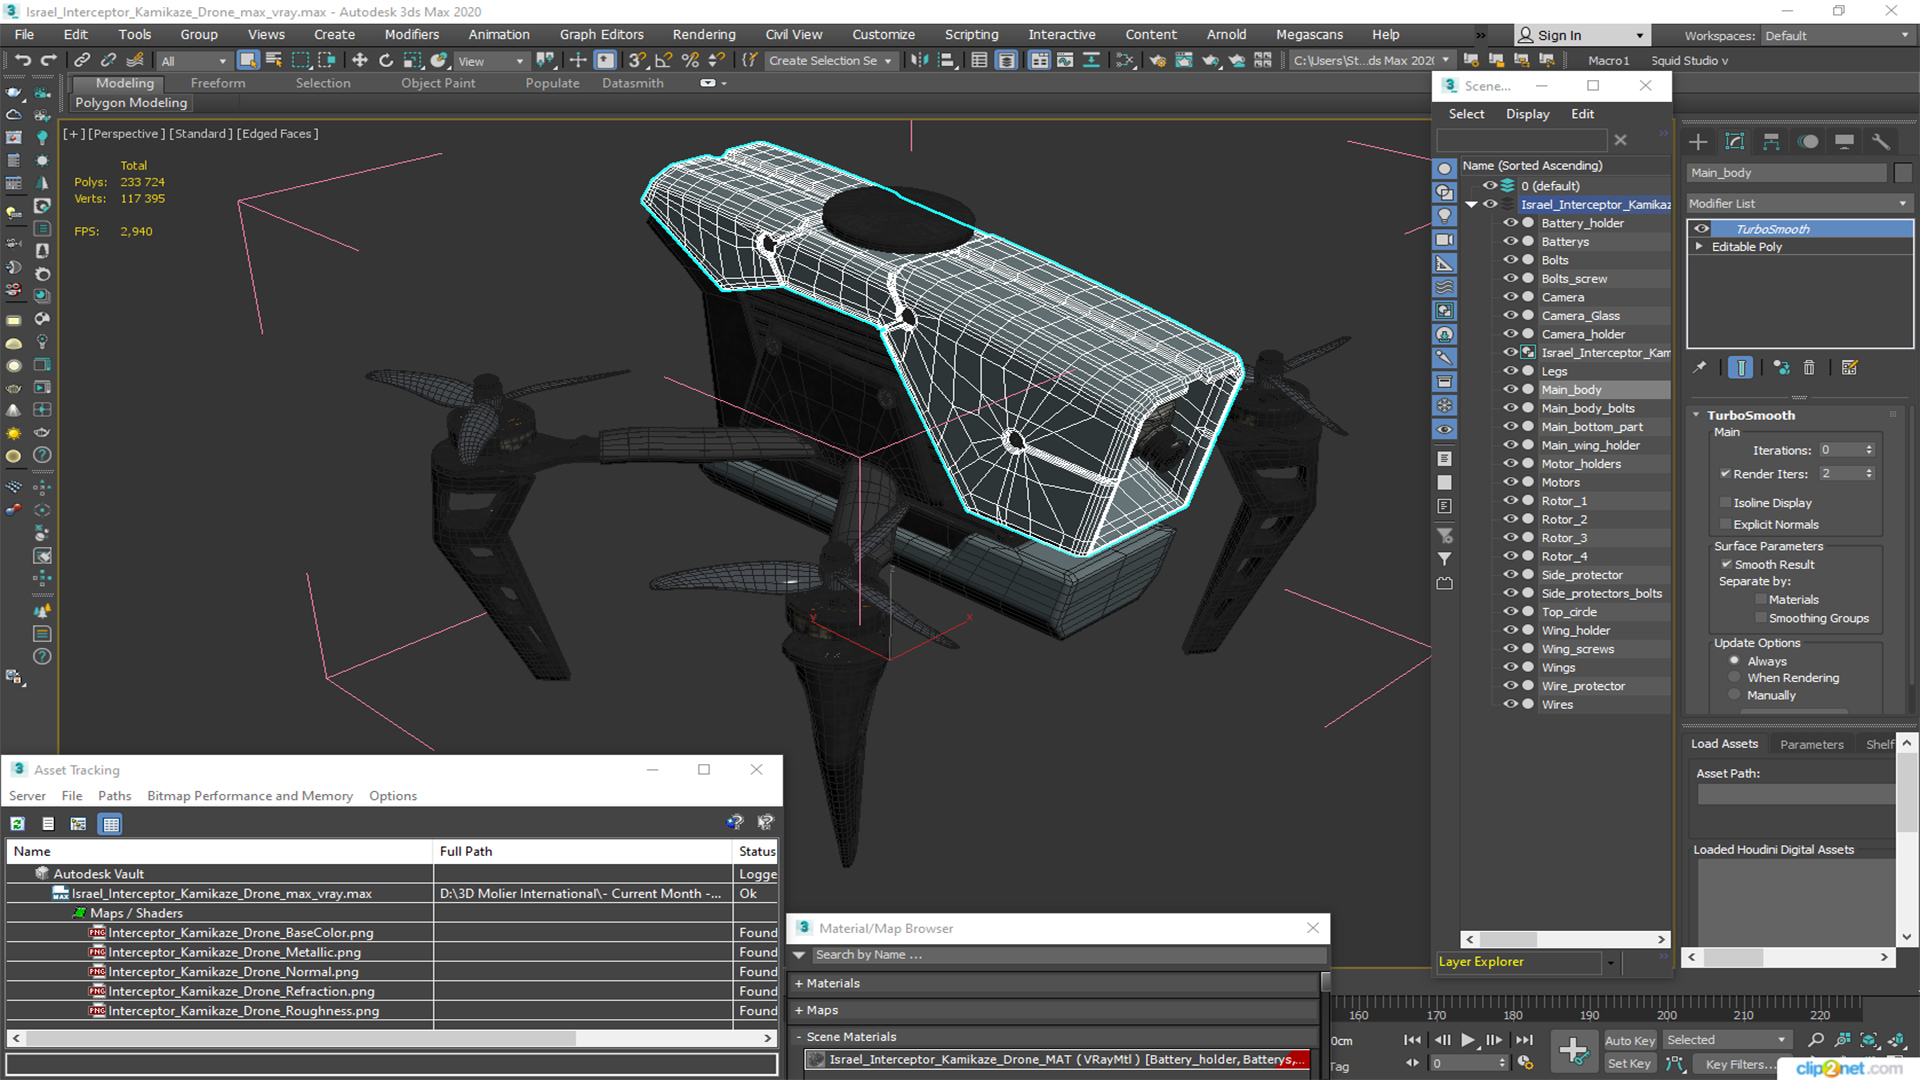This screenshot has height=1080, width=1920.
Task: Click Zoom Extents Selected icon
Action: tap(1869, 1040)
